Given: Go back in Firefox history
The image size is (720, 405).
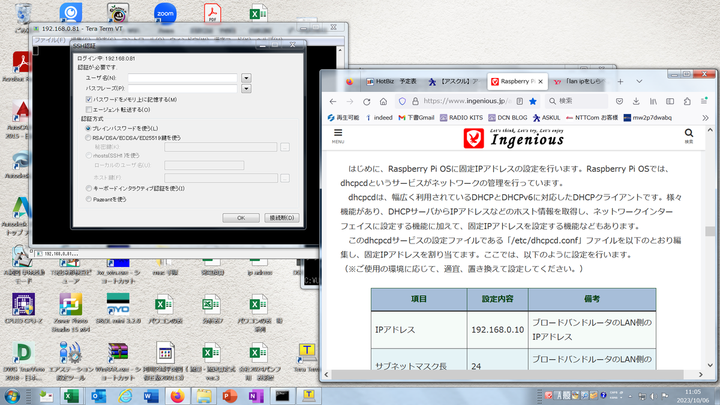Looking at the screenshot, I should coord(333,101).
